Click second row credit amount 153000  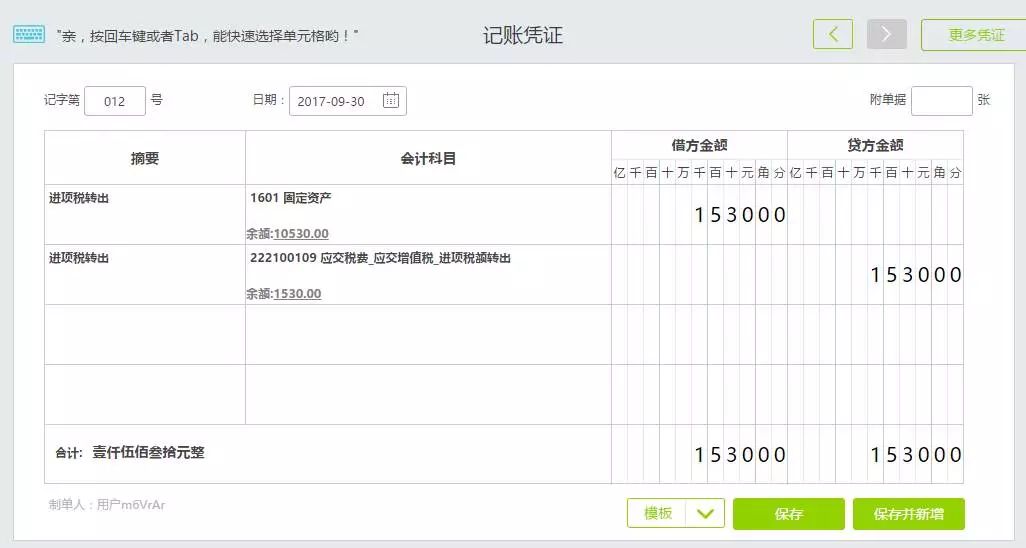click(916, 275)
